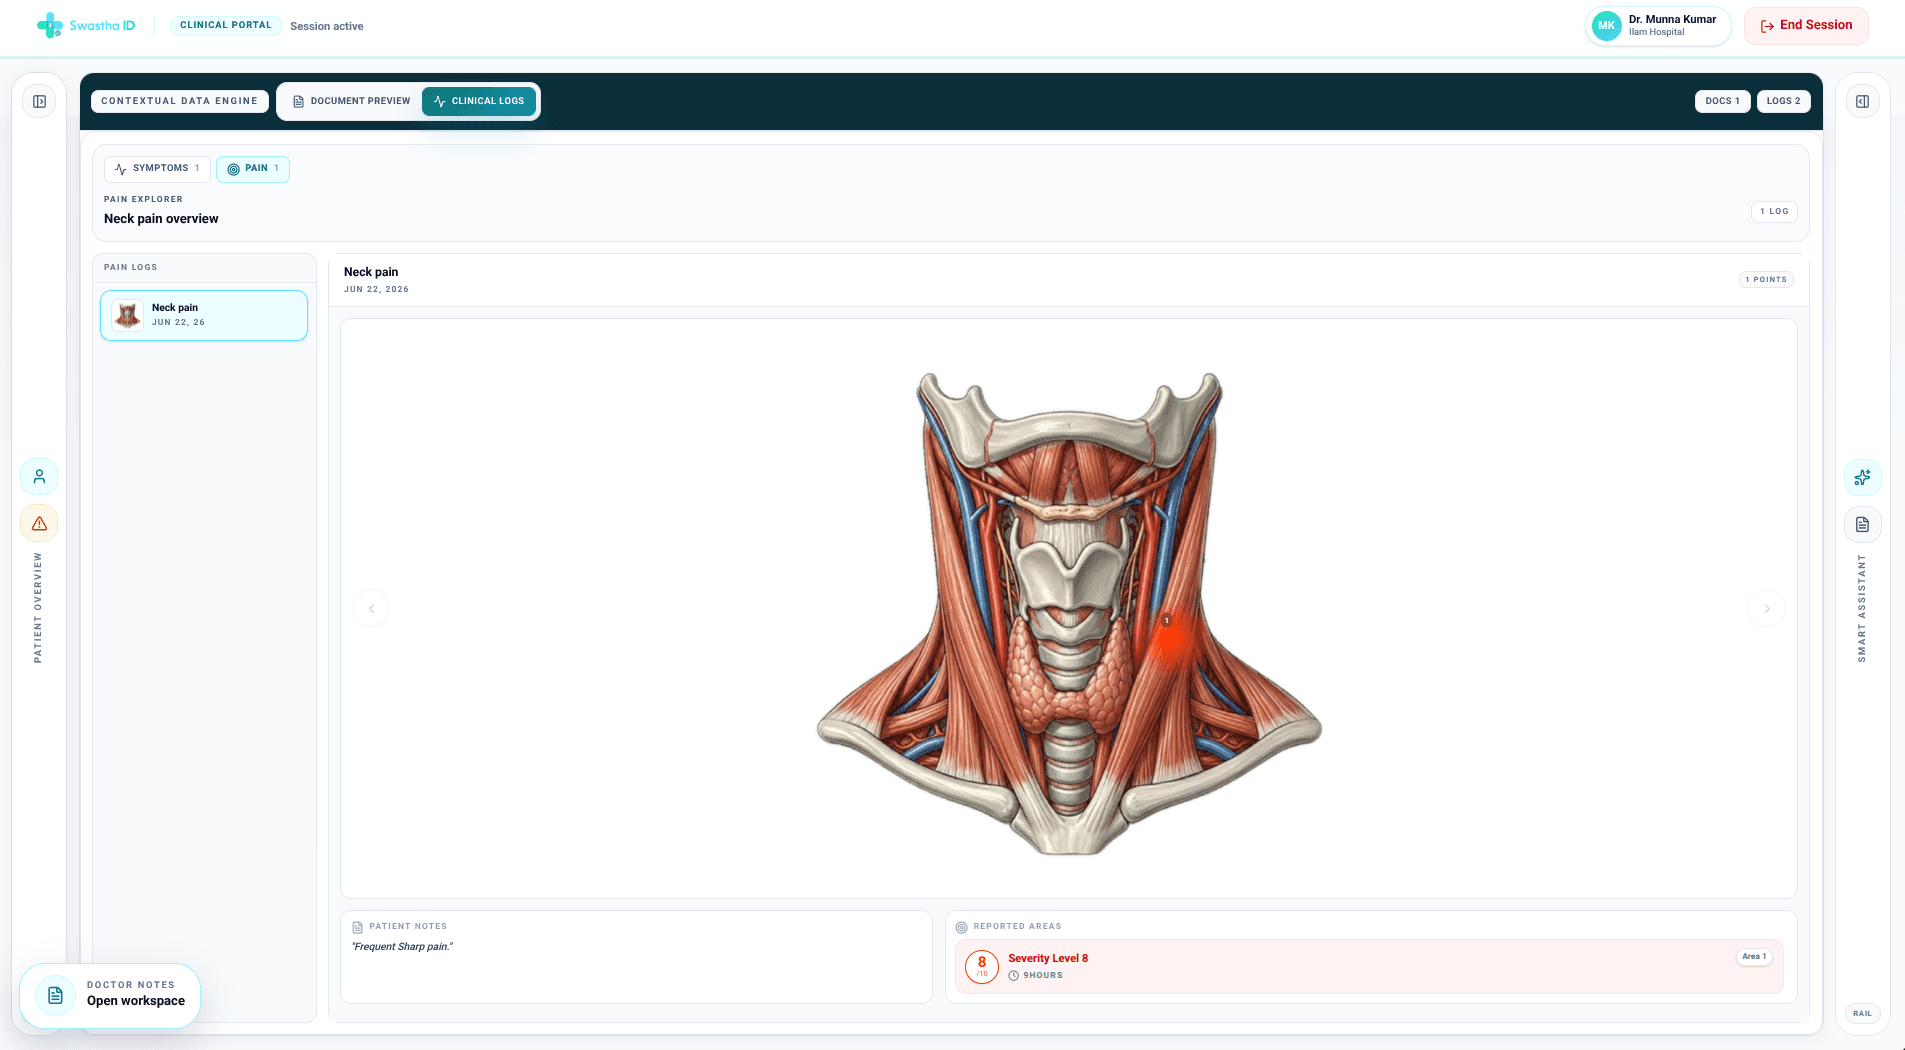Click the "Frequent Sharp pain." note
1905x1050 pixels.
click(x=402, y=946)
